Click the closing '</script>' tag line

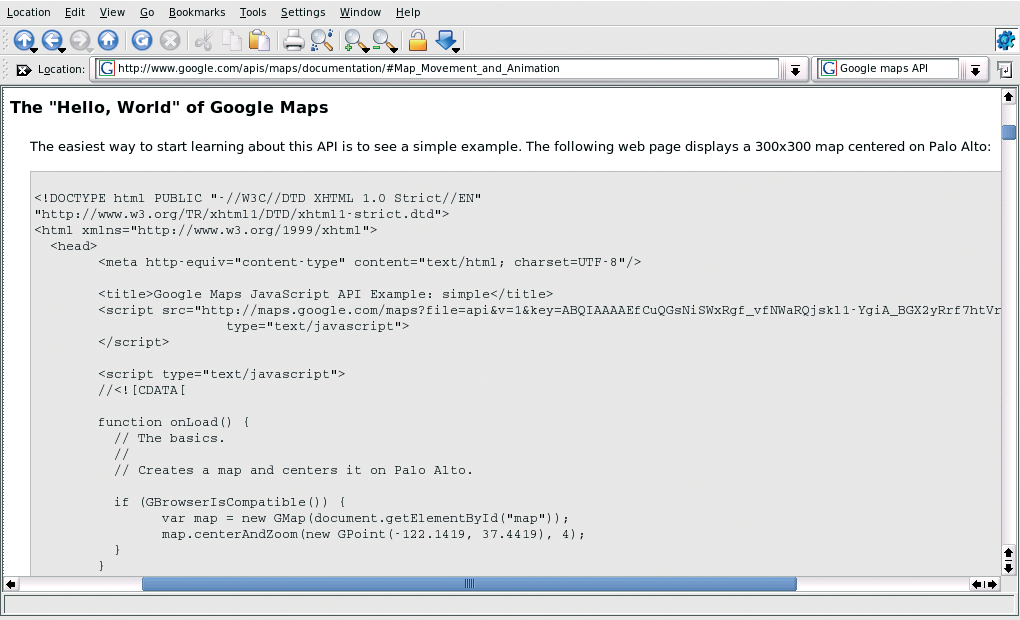[133, 342]
